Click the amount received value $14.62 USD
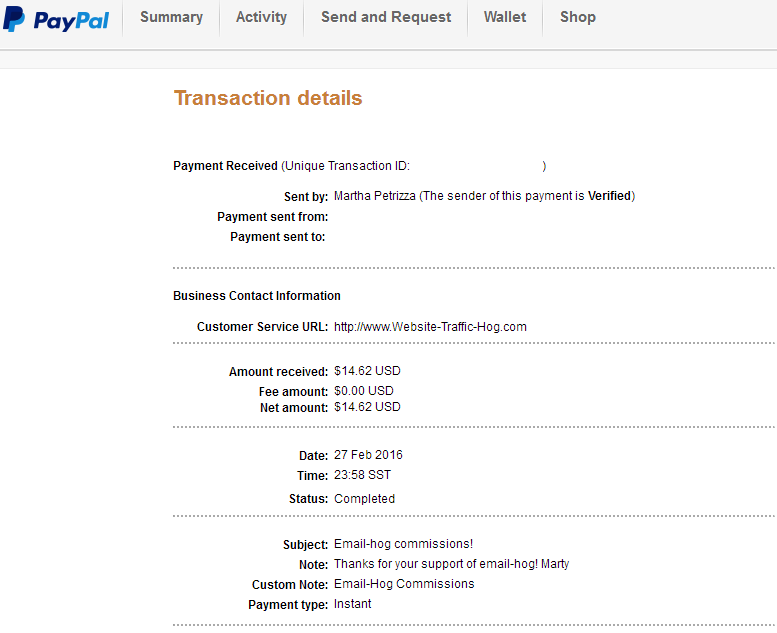The image size is (777, 633). [367, 371]
